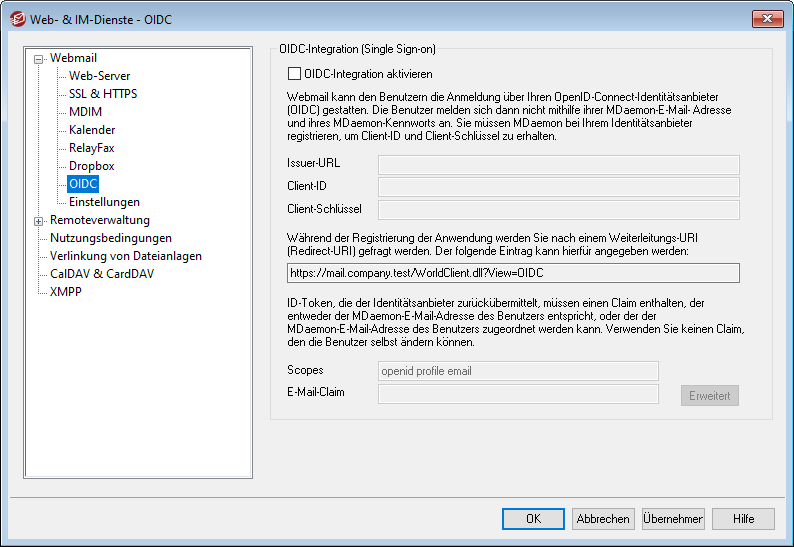Open the XMPP settings page
794x547 pixels.
(66, 292)
